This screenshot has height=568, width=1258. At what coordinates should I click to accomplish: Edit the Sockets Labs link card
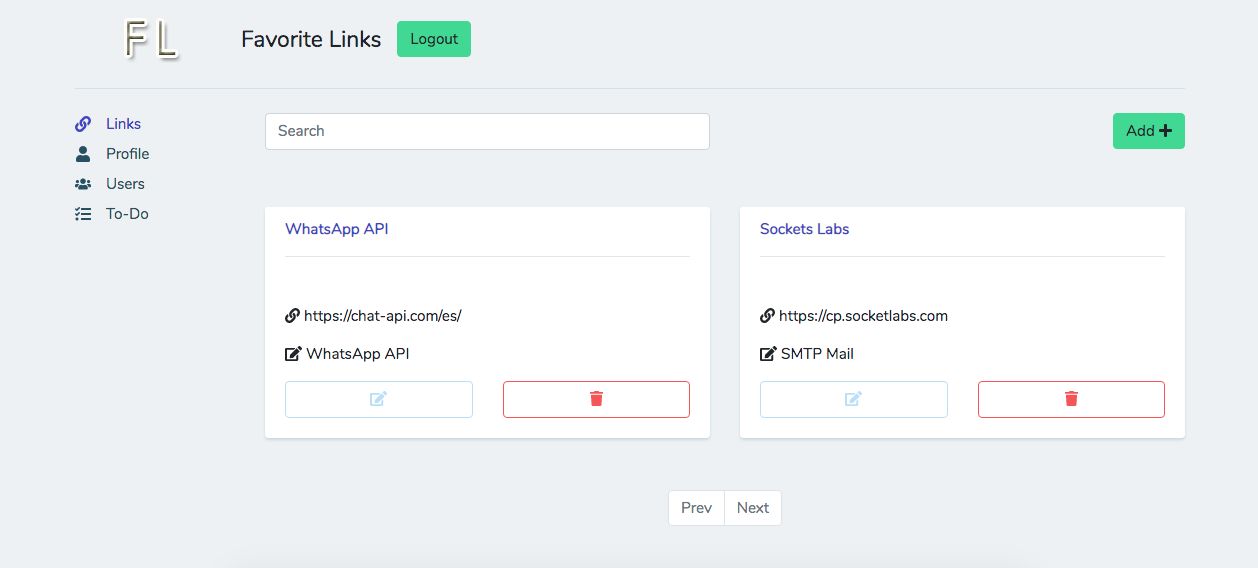(853, 399)
